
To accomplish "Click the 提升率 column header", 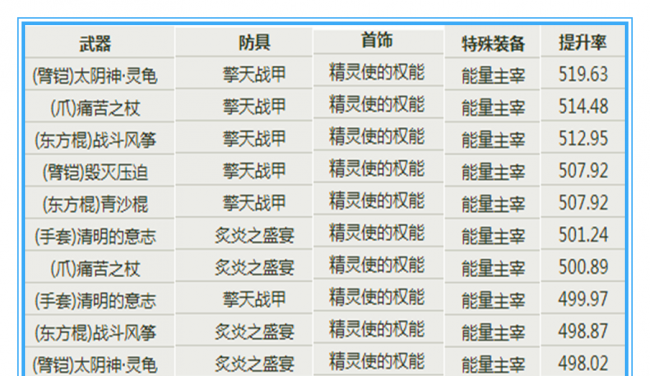I will [583, 43].
